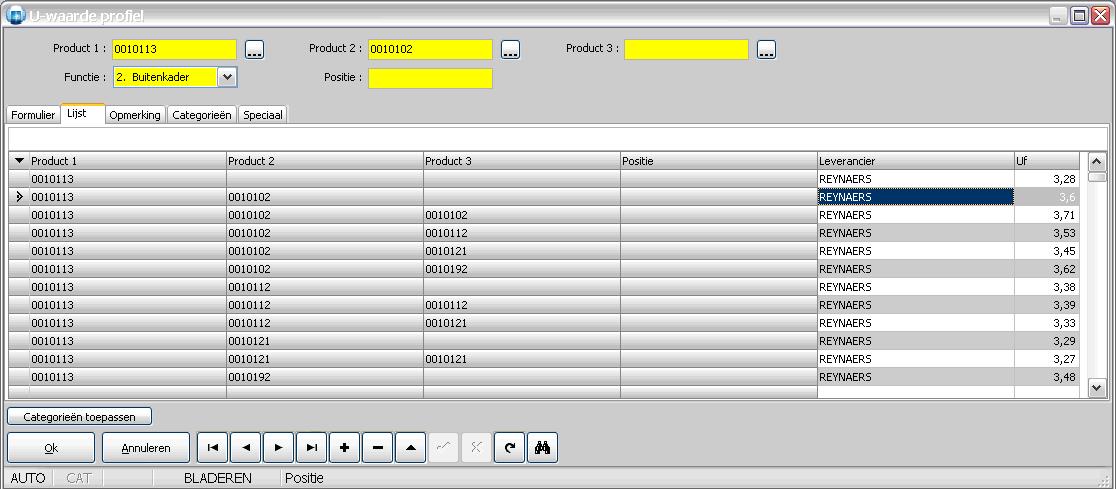Click the edit record up-triangle button

tap(411, 448)
